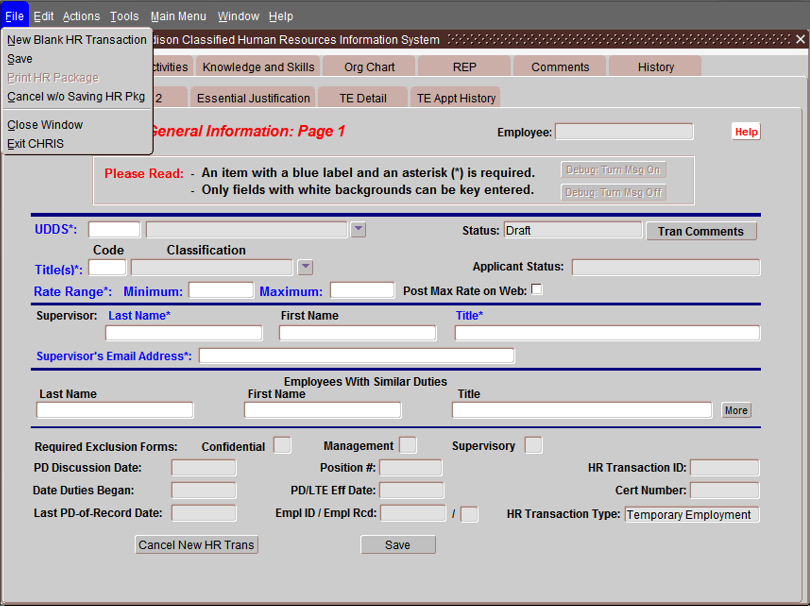Click the Rate Range Maximum field

tap(362, 290)
